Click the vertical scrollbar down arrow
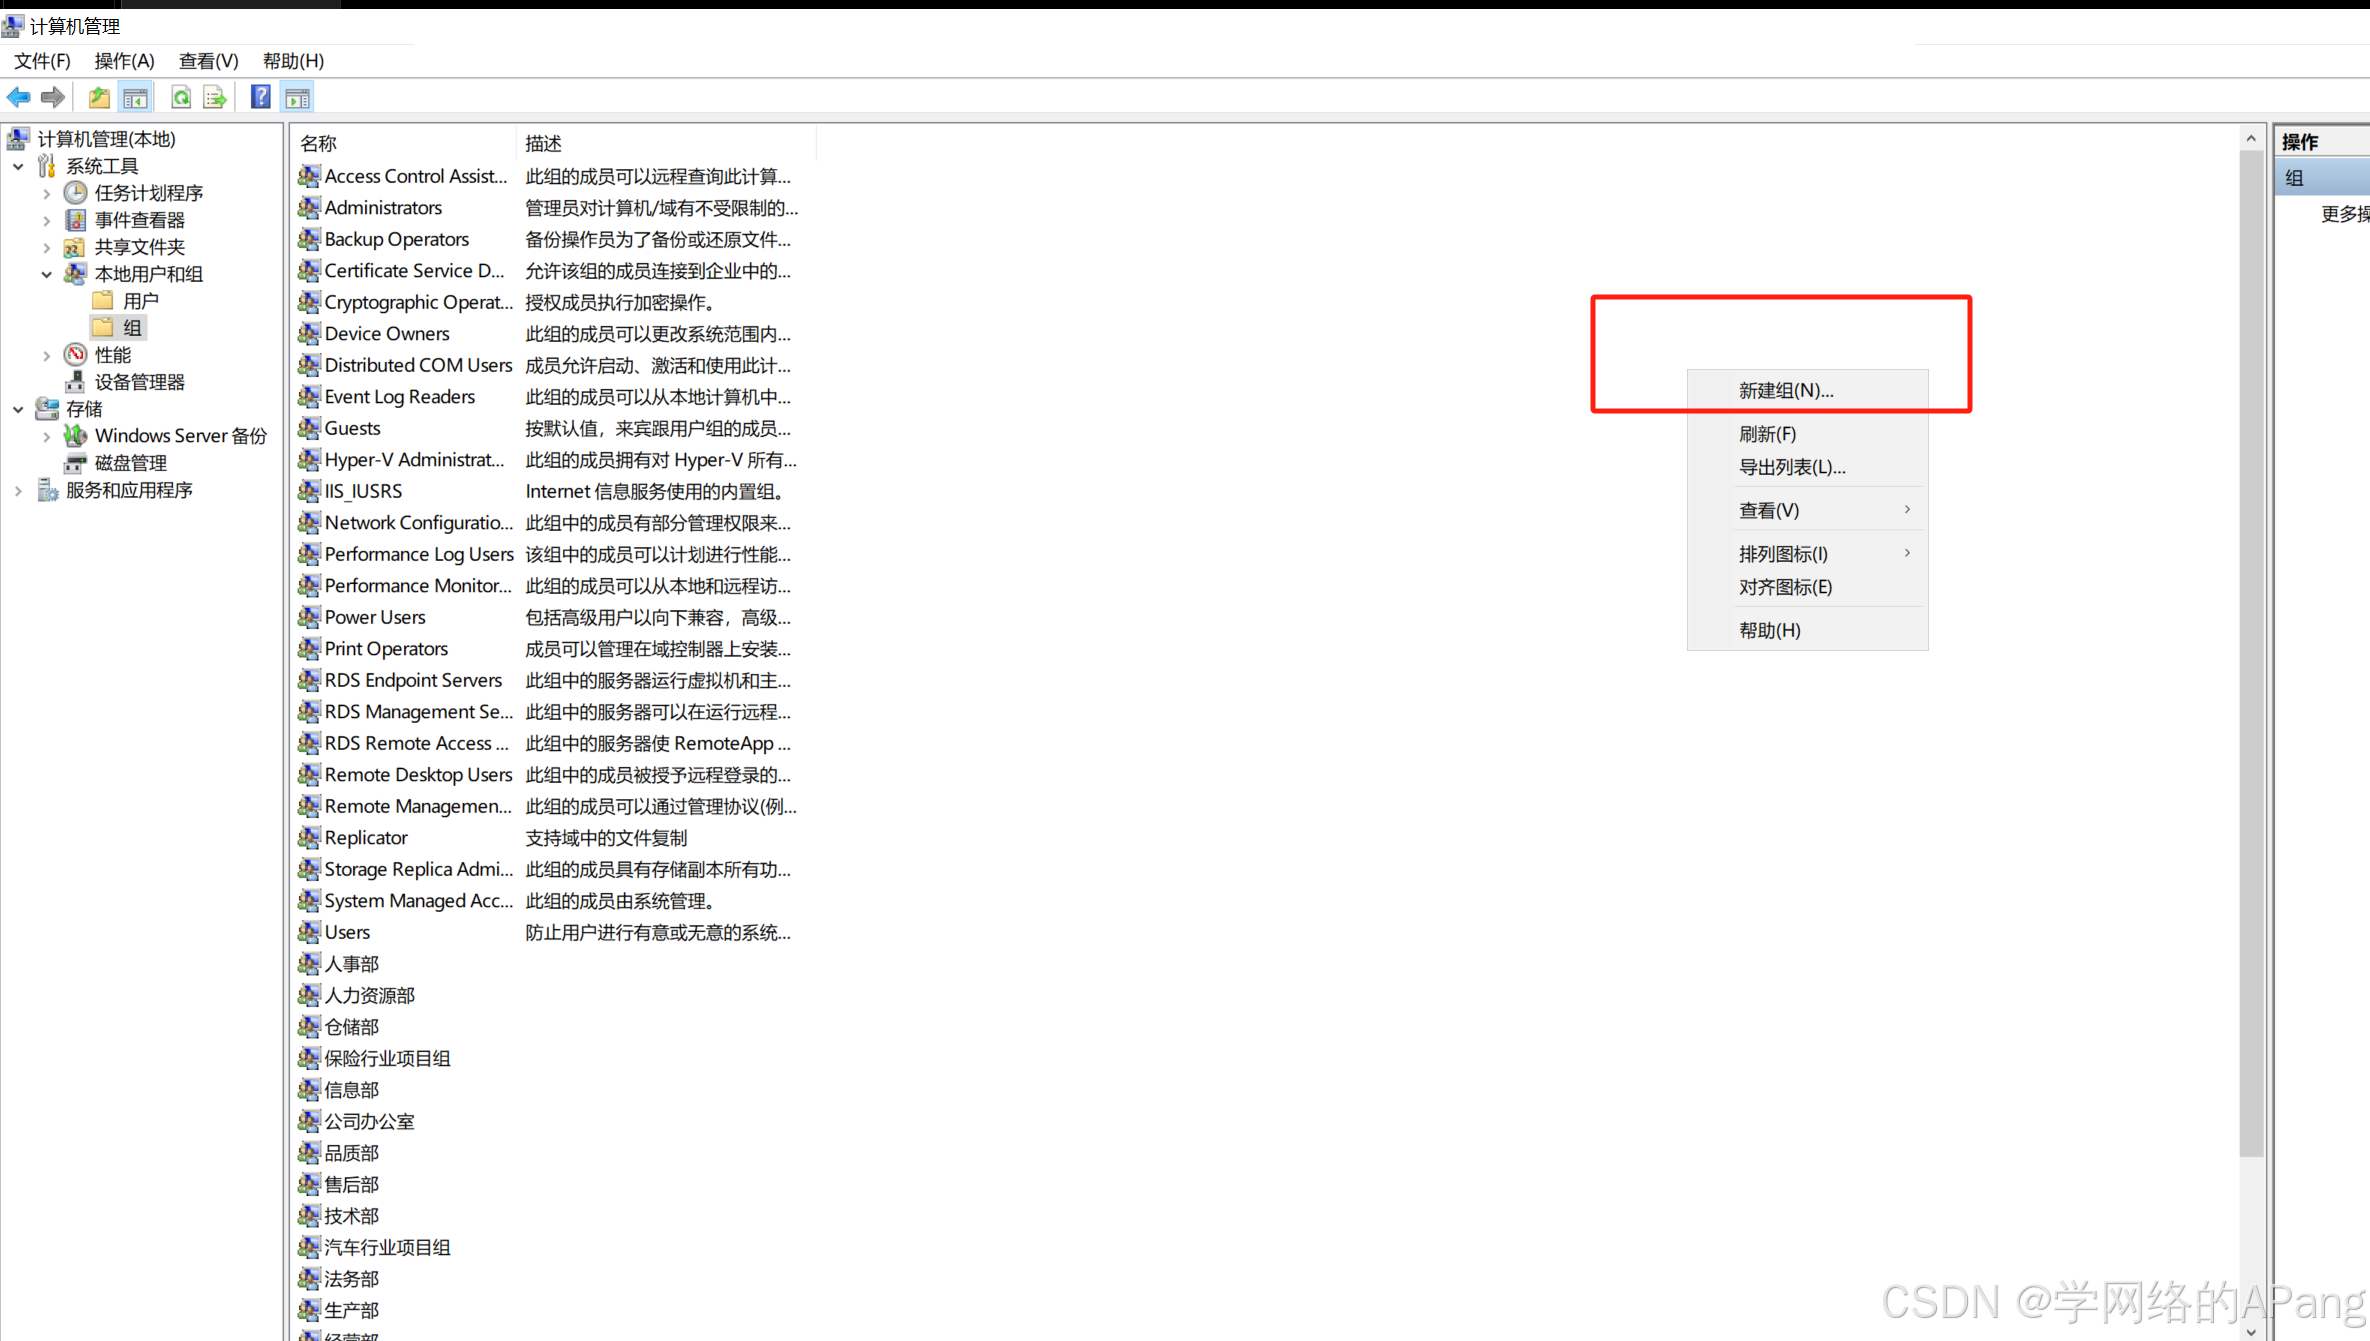Screen dimensions: 2370x1341 (x=2250, y=1331)
